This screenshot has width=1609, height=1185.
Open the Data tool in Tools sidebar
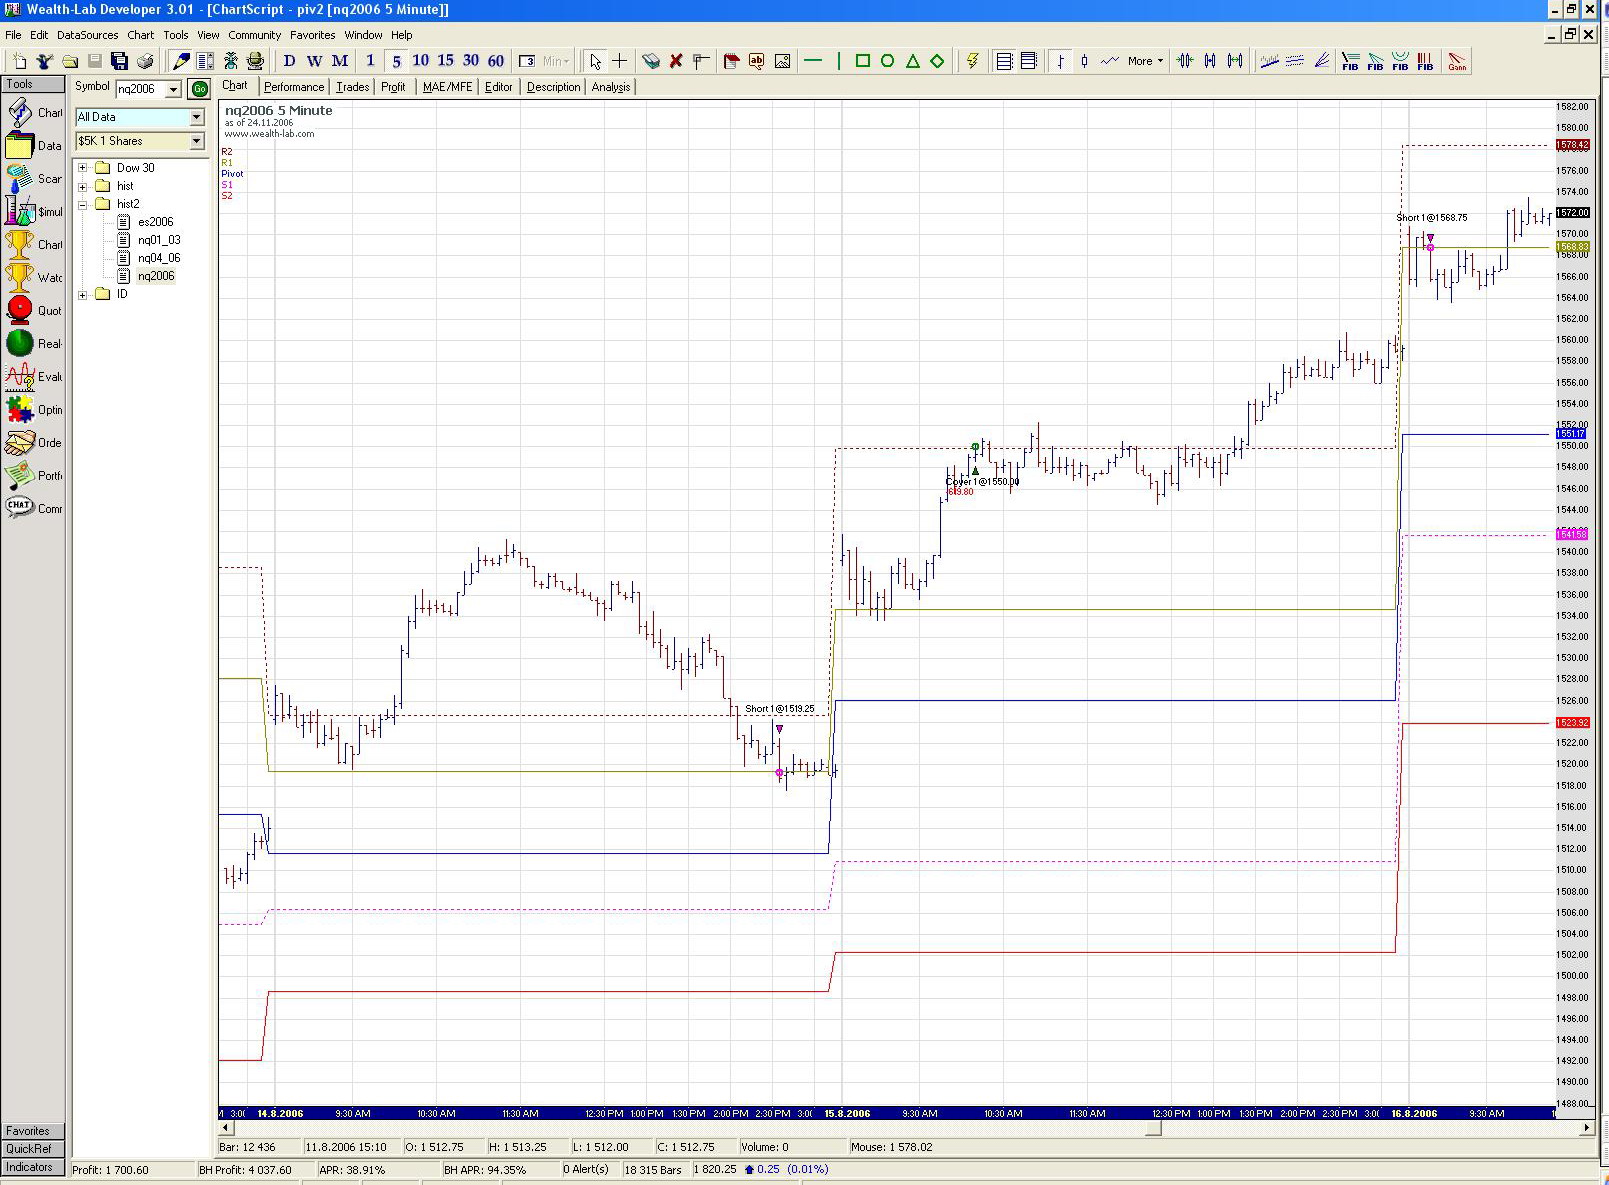coord(34,146)
